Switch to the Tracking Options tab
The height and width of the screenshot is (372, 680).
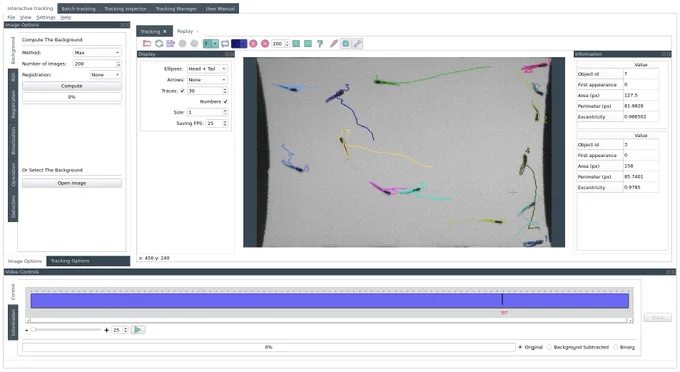coord(88,261)
